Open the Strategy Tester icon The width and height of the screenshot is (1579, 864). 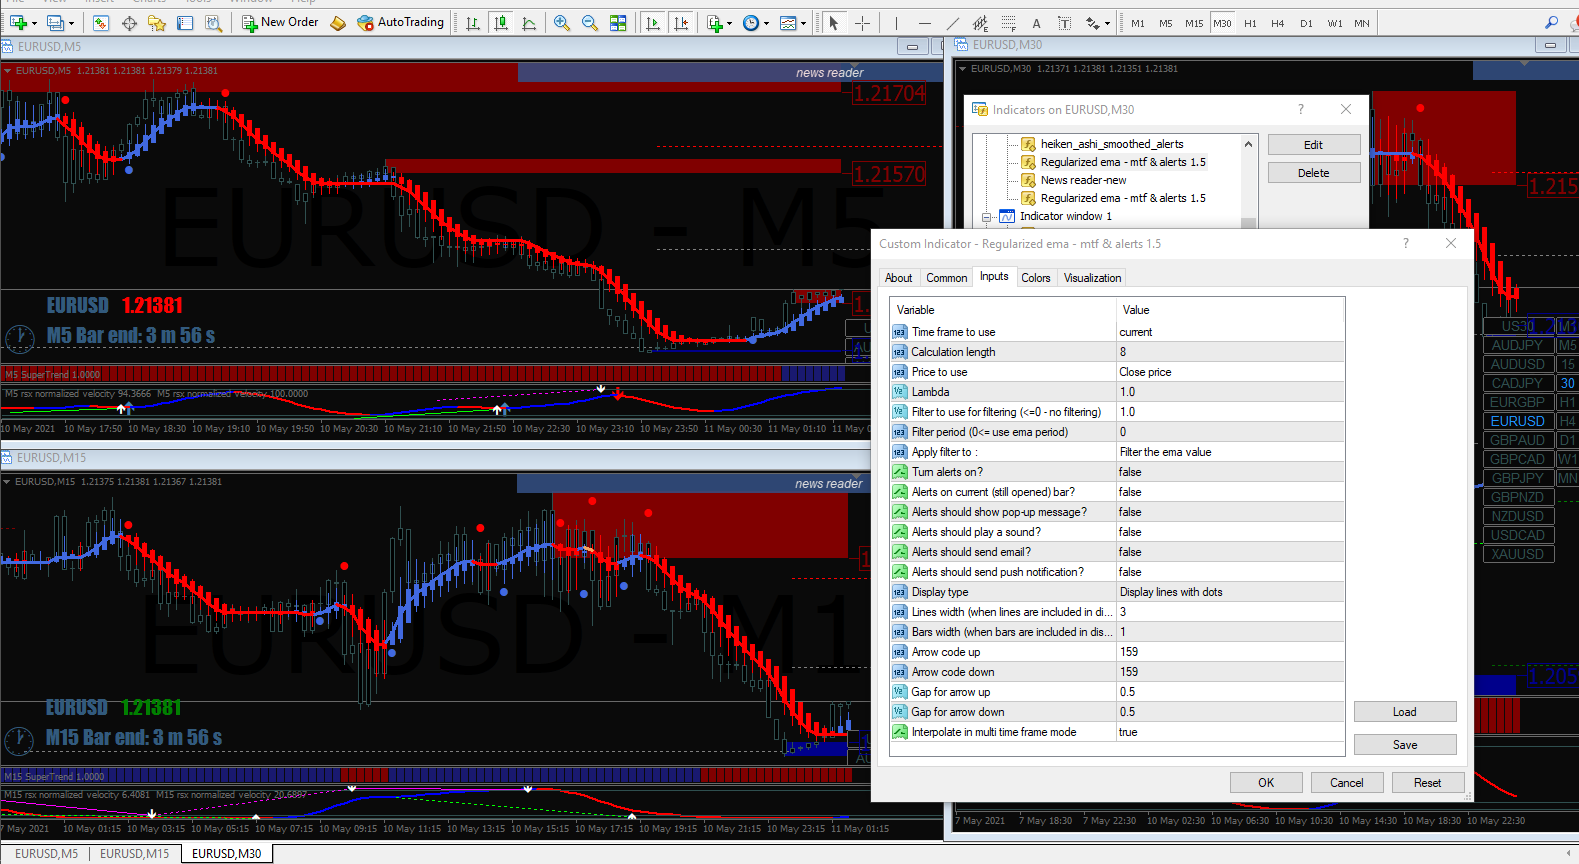213,23
